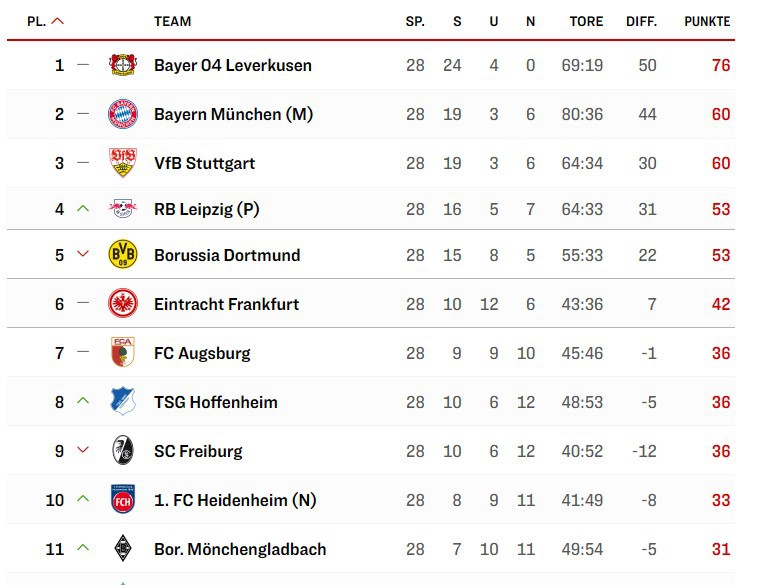Click the Borussia Dortmund BVB logo
The width and height of the screenshot is (769, 585).
coord(123,255)
